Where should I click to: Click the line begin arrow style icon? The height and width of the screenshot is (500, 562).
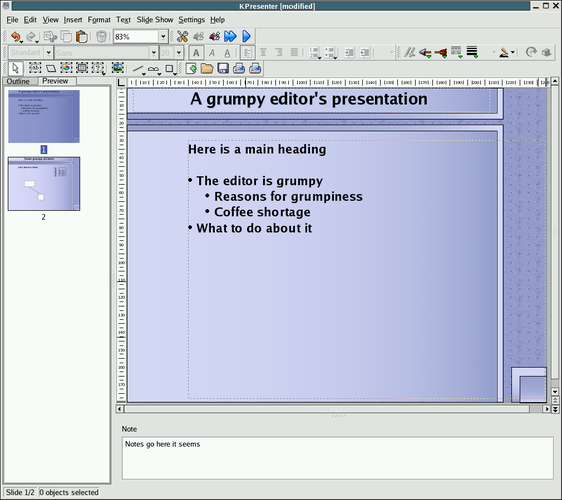coord(425,53)
